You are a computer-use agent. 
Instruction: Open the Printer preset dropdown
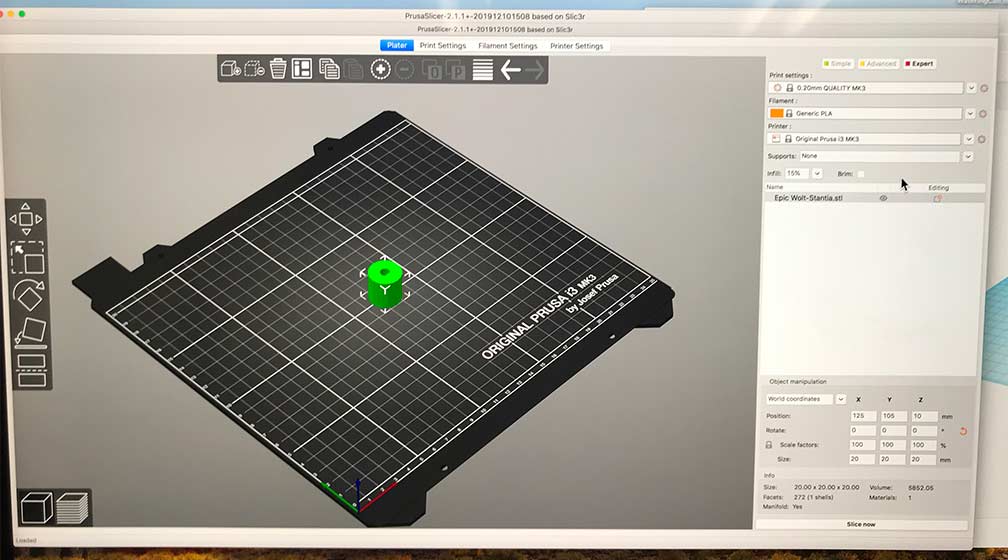[x=969, y=140]
